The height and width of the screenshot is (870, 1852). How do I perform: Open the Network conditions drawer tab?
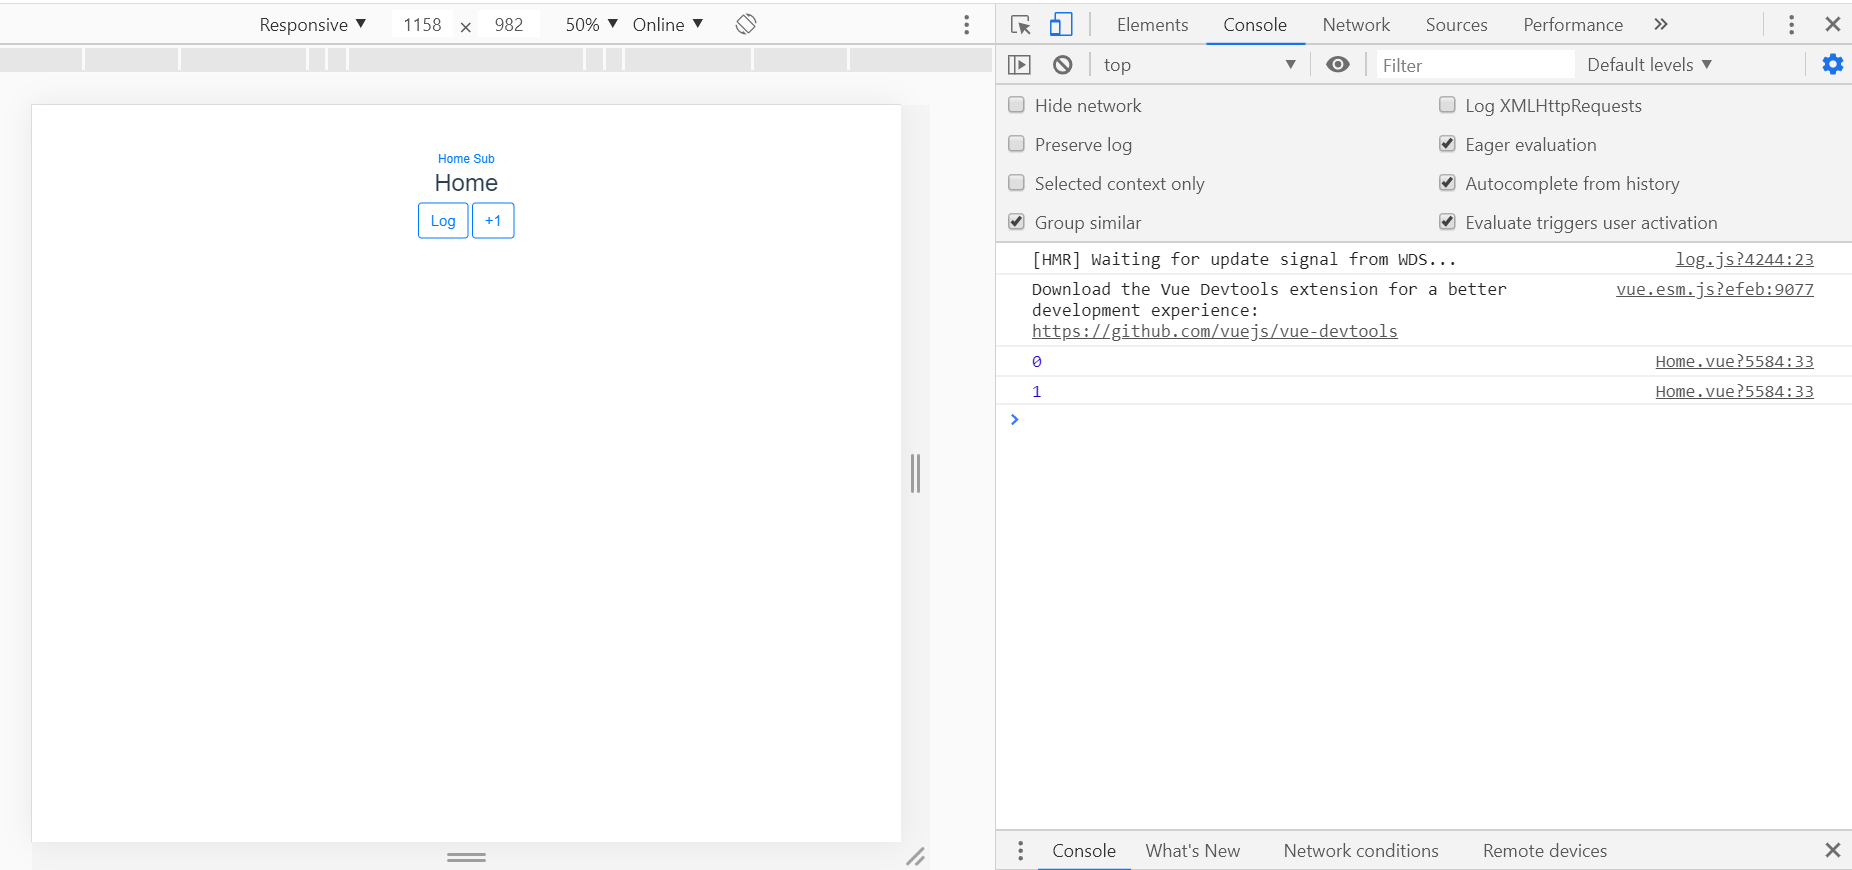pos(1361,851)
